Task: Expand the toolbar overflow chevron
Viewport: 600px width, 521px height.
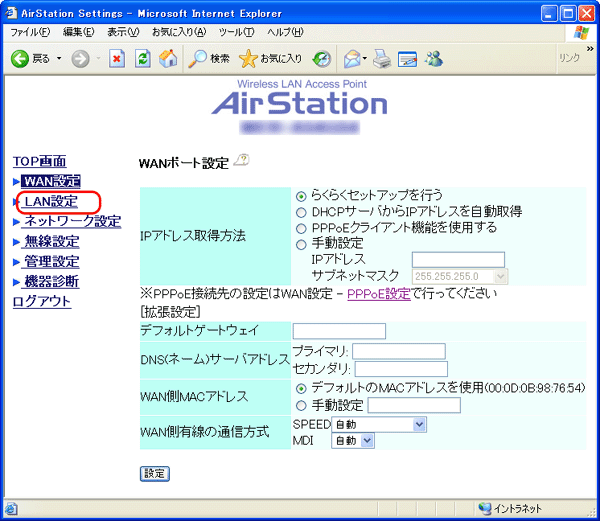Action: coord(590,49)
